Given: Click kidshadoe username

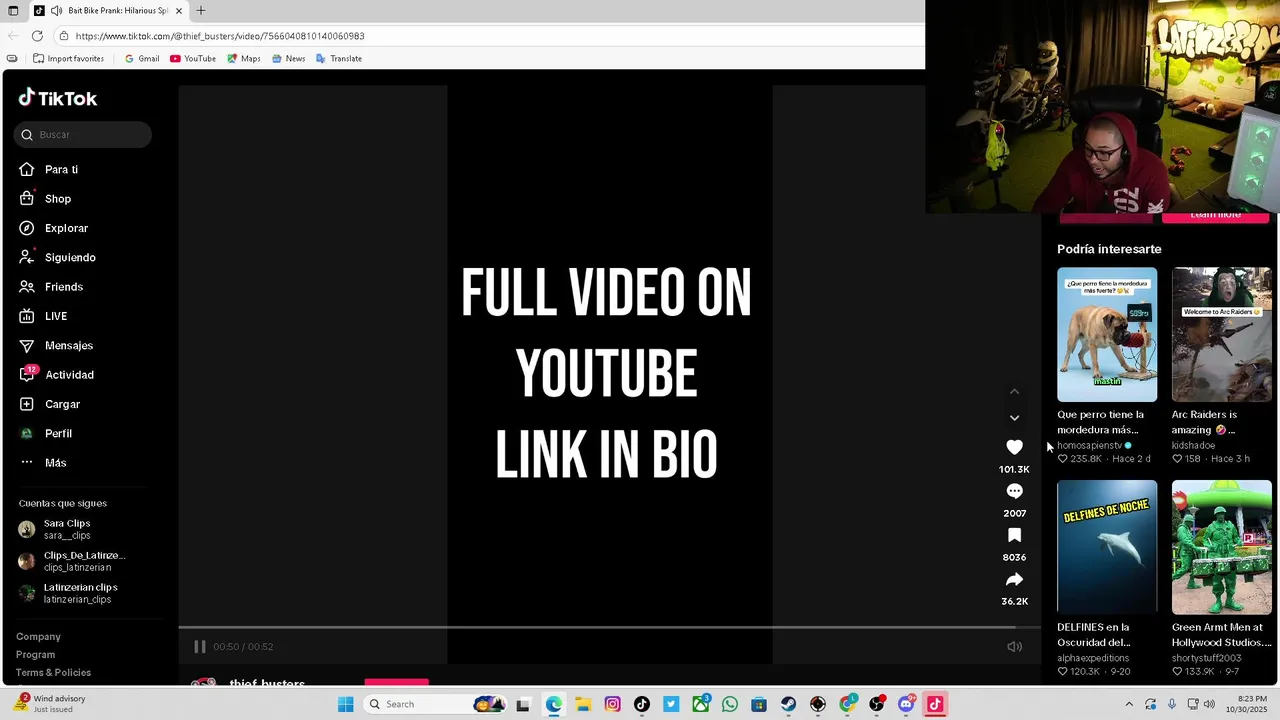Looking at the screenshot, I should (1193, 445).
